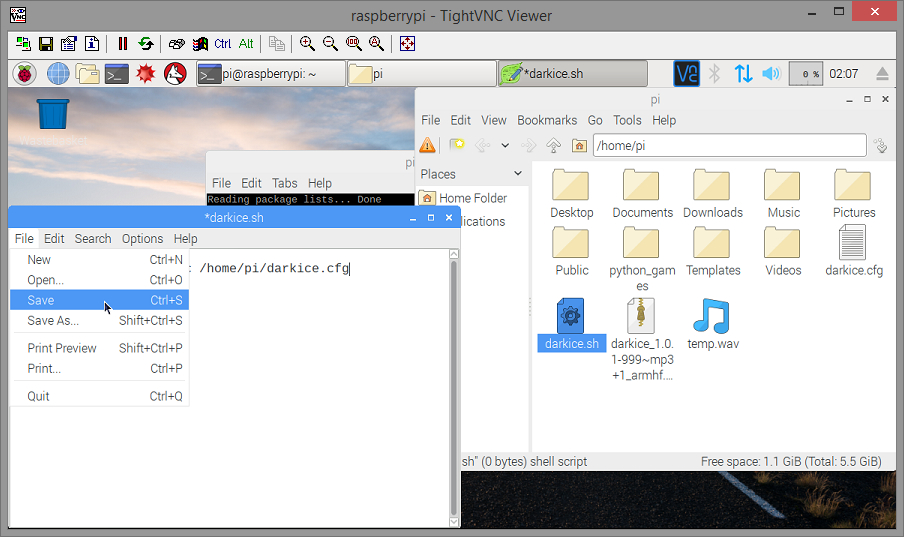904x537 pixels.
Task: Click the save connection disk icon
Action: (x=46, y=44)
